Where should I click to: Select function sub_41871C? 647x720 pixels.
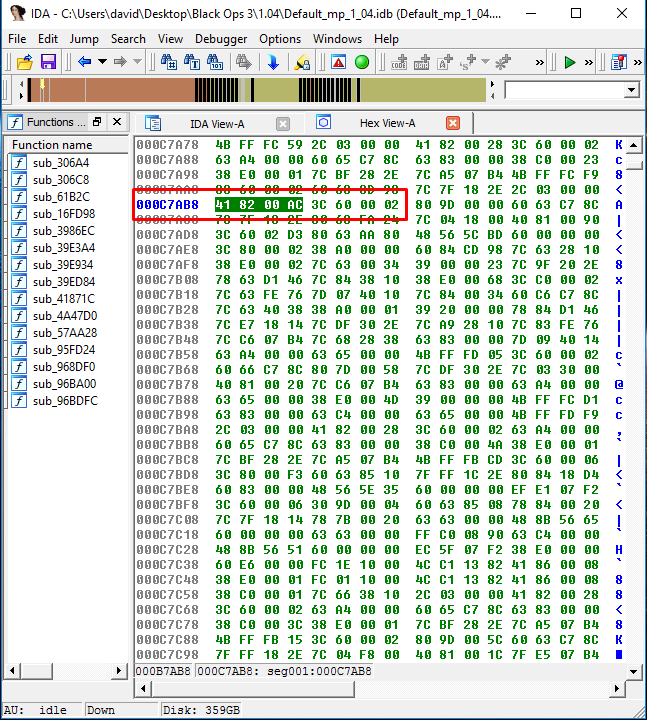coord(64,298)
